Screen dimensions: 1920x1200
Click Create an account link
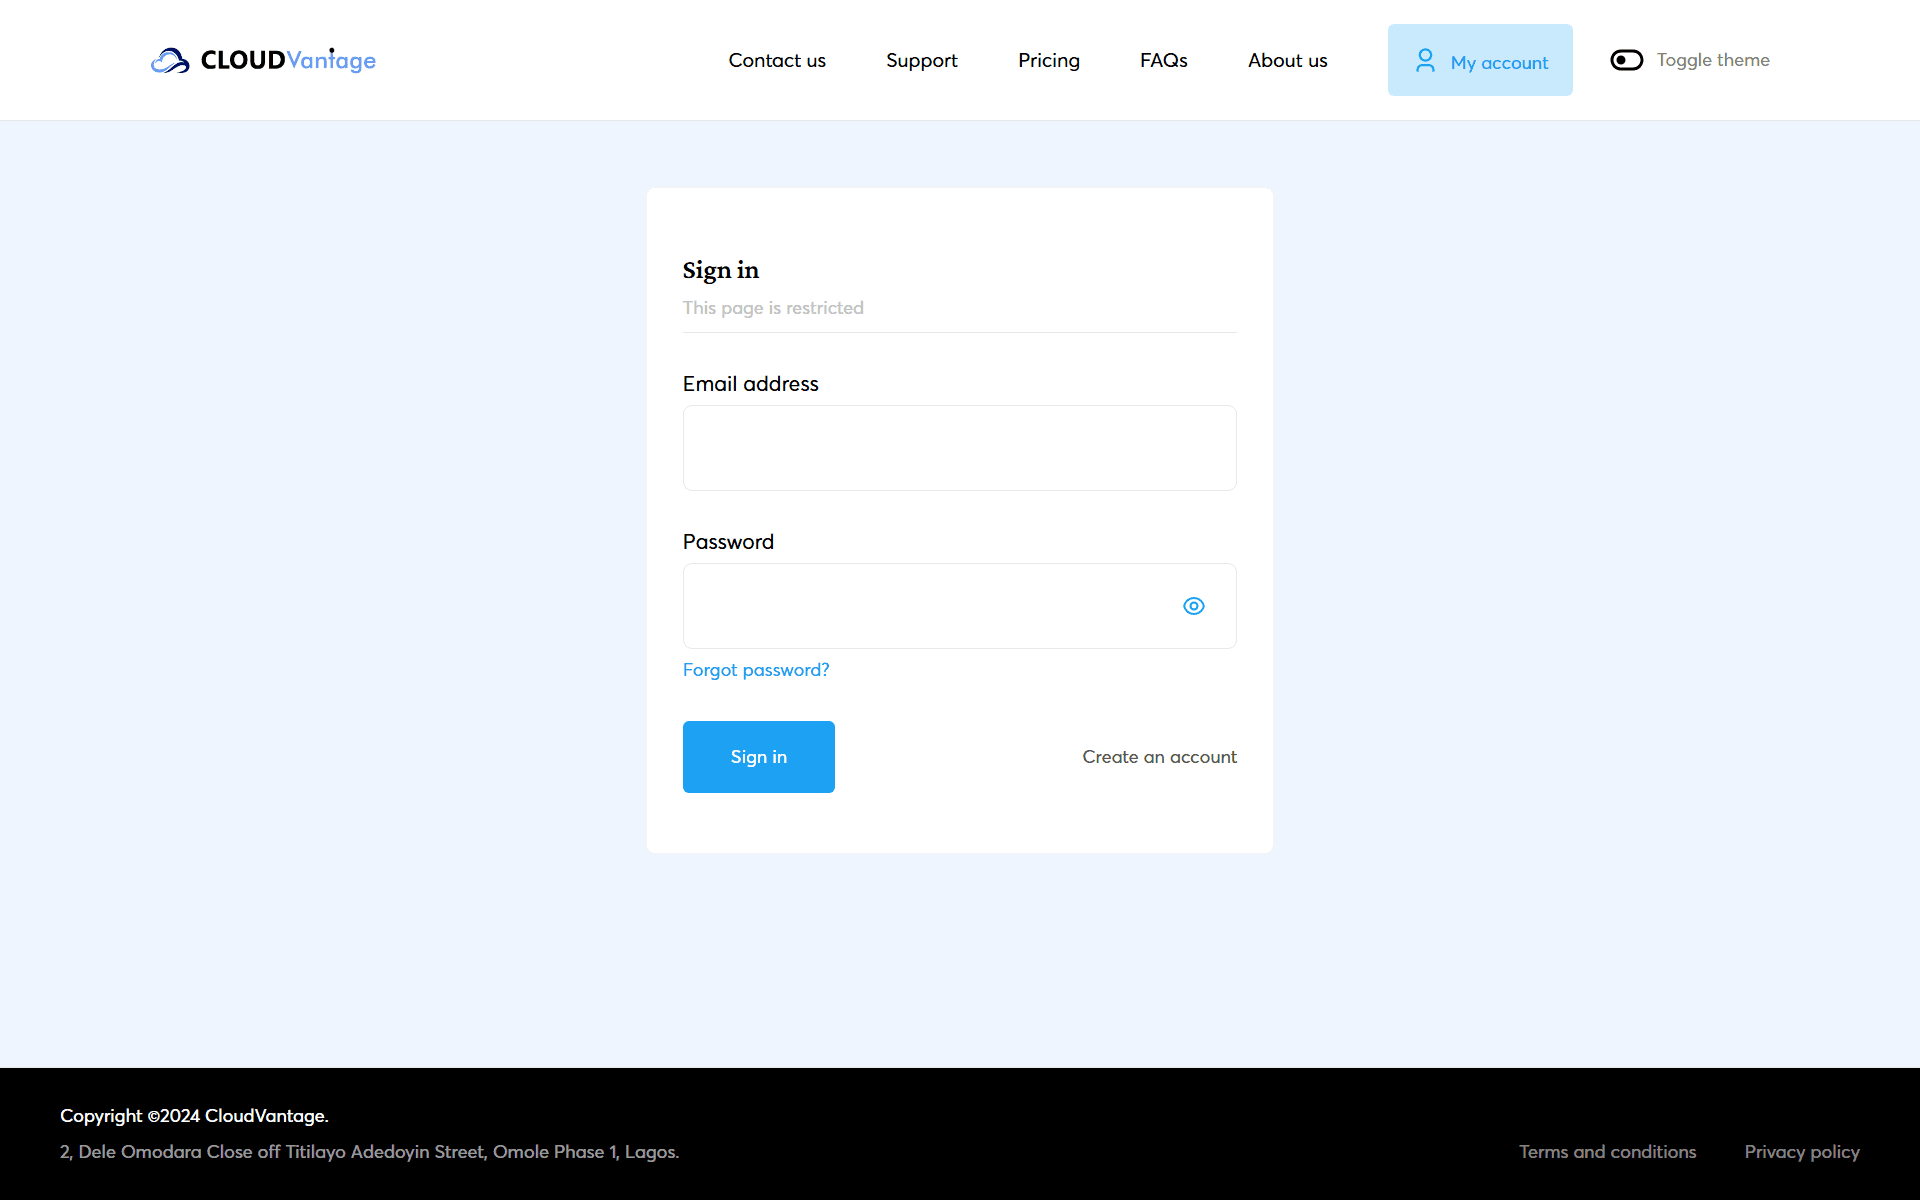point(1159,757)
